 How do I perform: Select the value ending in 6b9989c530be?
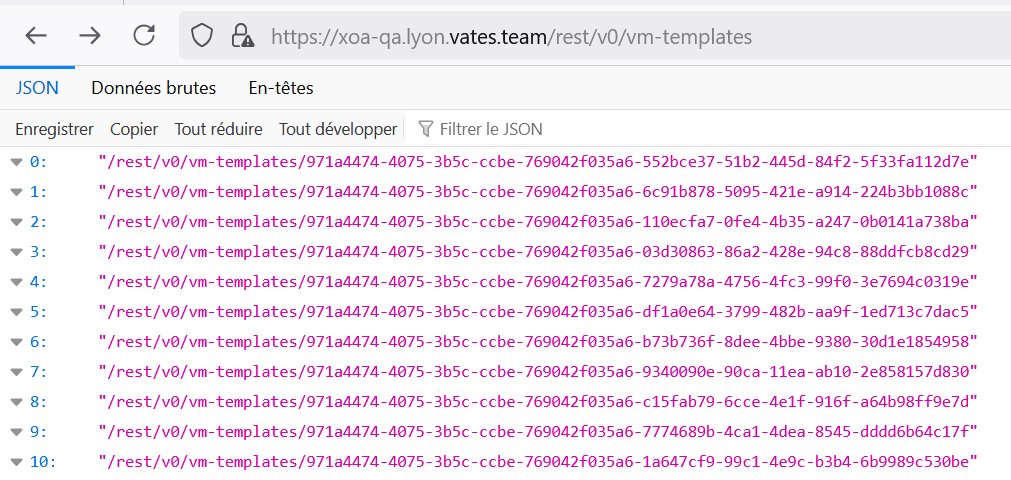[x=538, y=461]
